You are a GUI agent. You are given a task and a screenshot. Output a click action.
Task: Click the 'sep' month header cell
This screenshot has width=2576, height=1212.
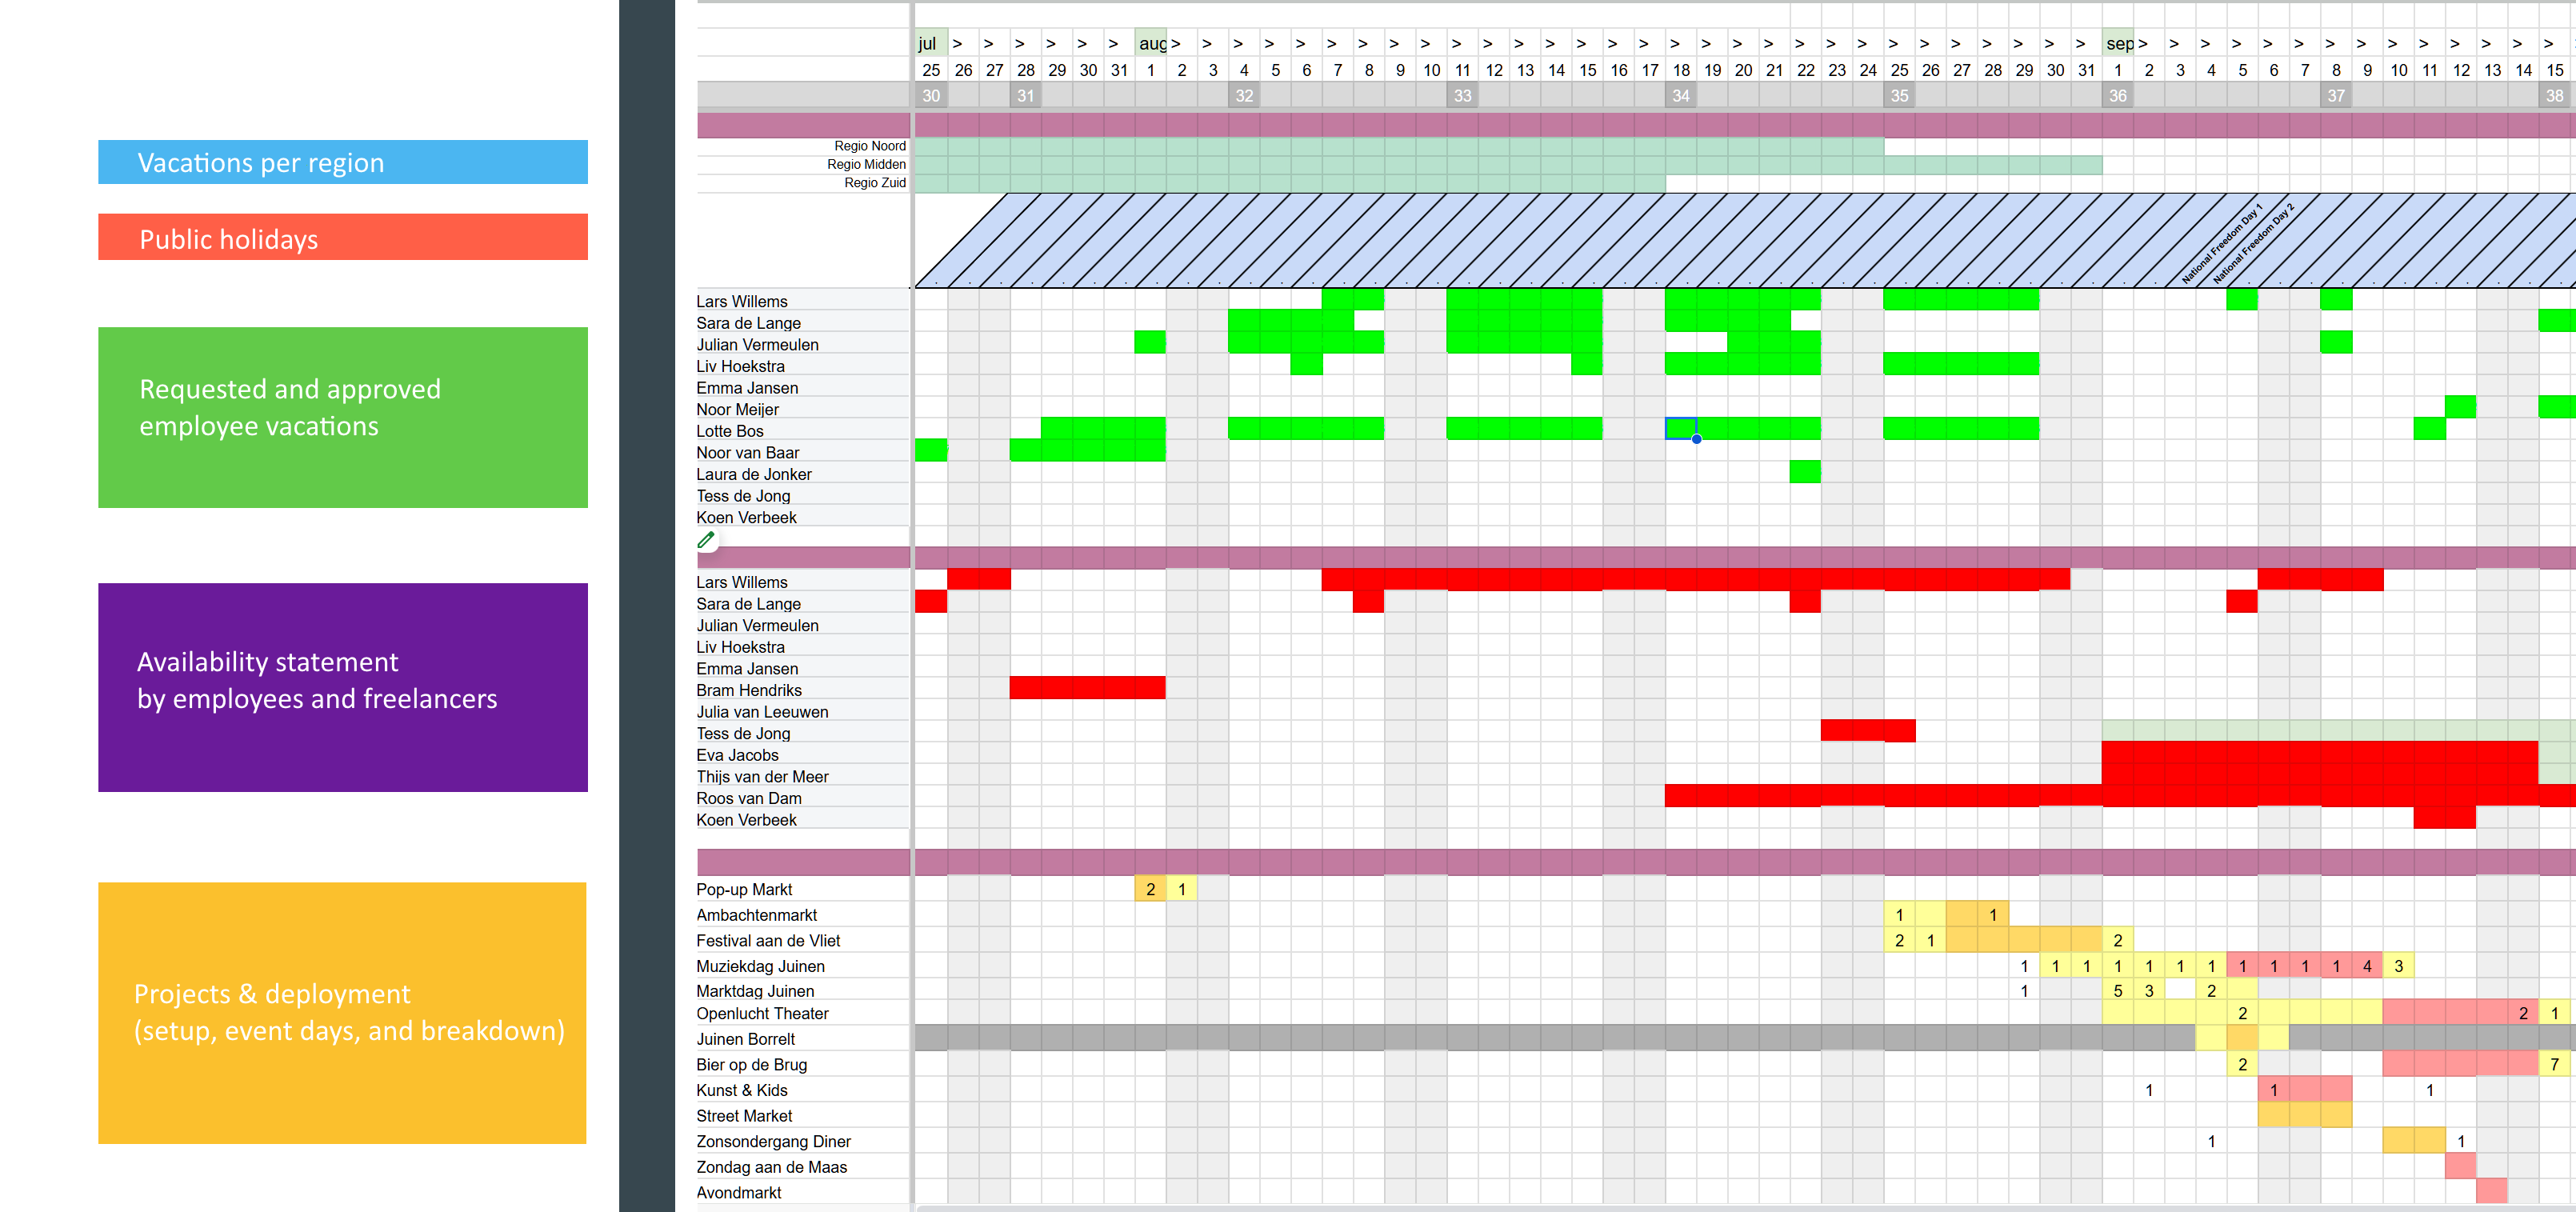tap(2117, 43)
